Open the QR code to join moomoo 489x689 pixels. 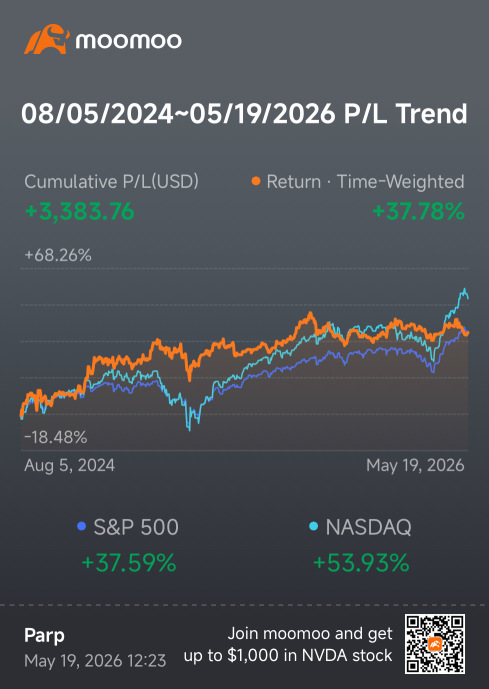coord(435,644)
